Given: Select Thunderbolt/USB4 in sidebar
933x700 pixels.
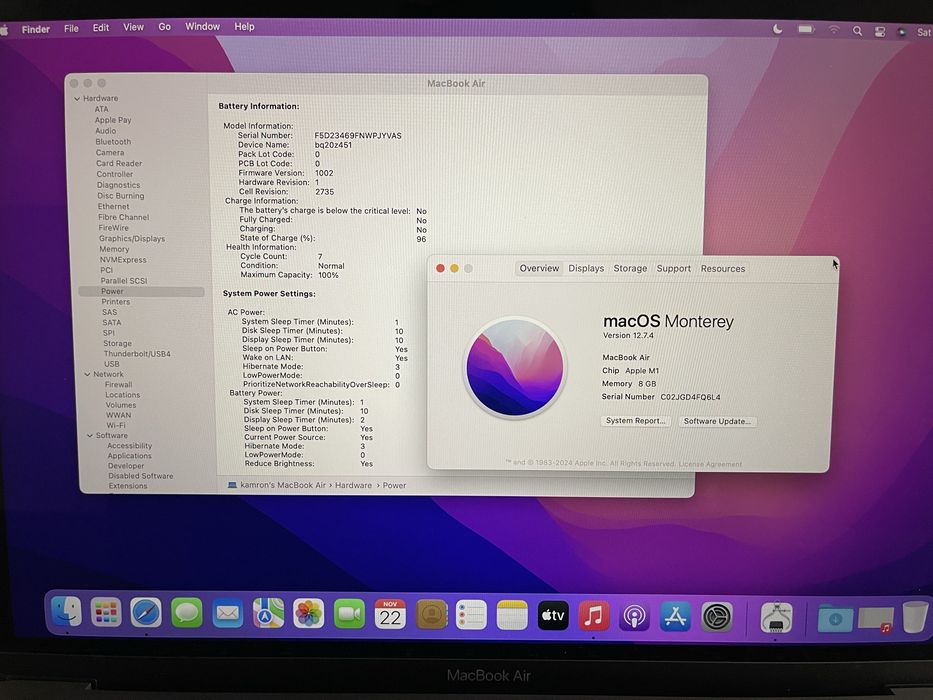Looking at the screenshot, I should point(137,354).
